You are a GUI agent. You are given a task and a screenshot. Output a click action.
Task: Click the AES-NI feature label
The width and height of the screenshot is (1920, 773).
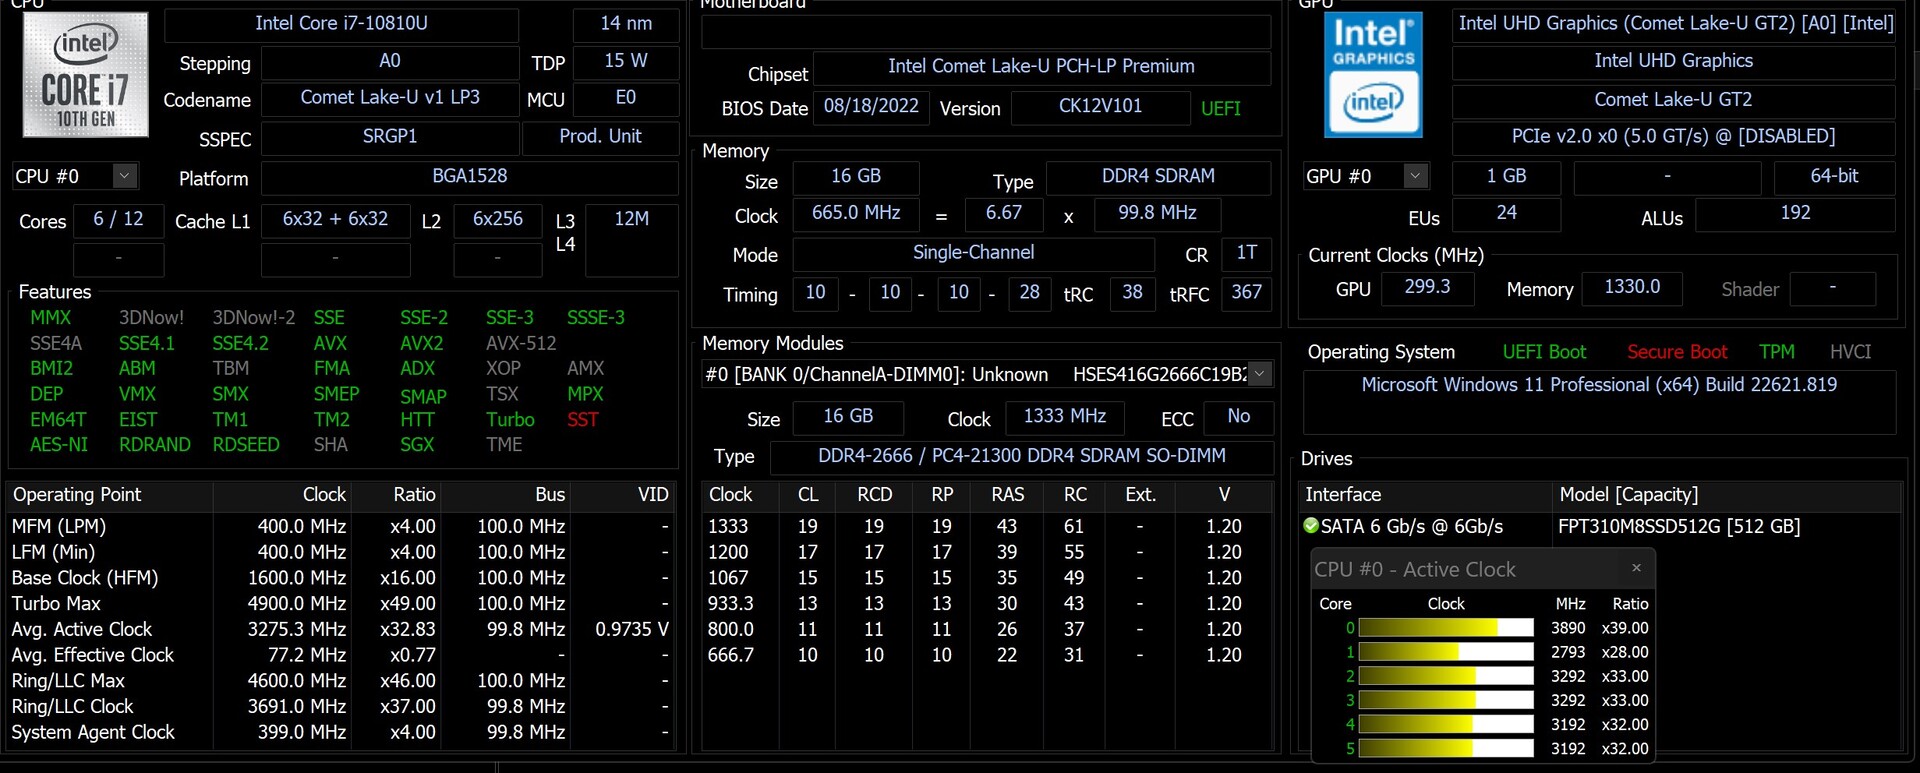tap(59, 445)
